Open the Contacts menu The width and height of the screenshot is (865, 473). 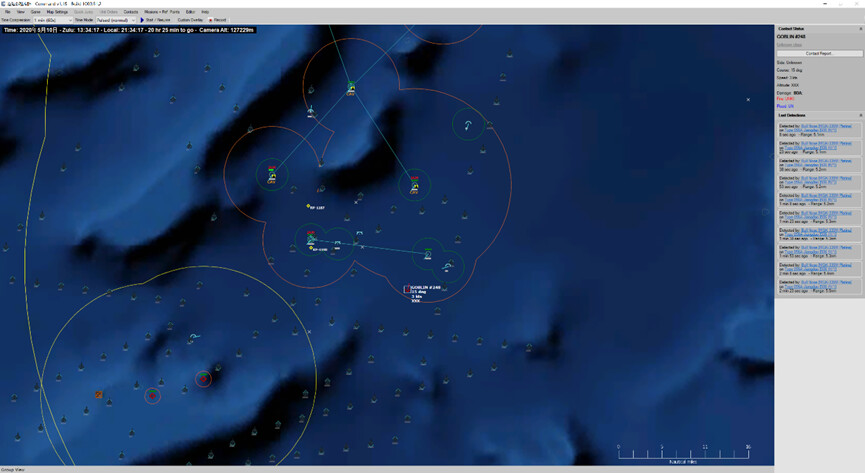click(x=131, y=12)
